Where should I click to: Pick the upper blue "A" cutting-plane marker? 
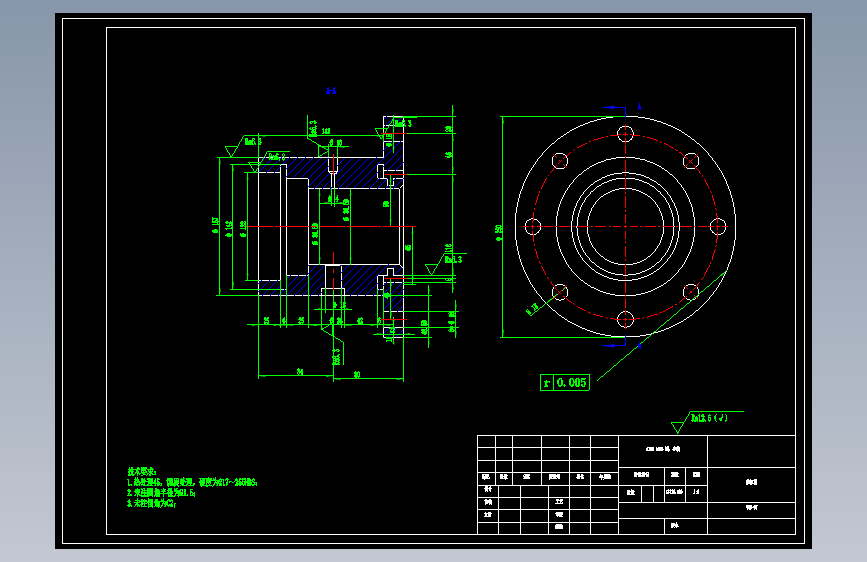(639, 107)
